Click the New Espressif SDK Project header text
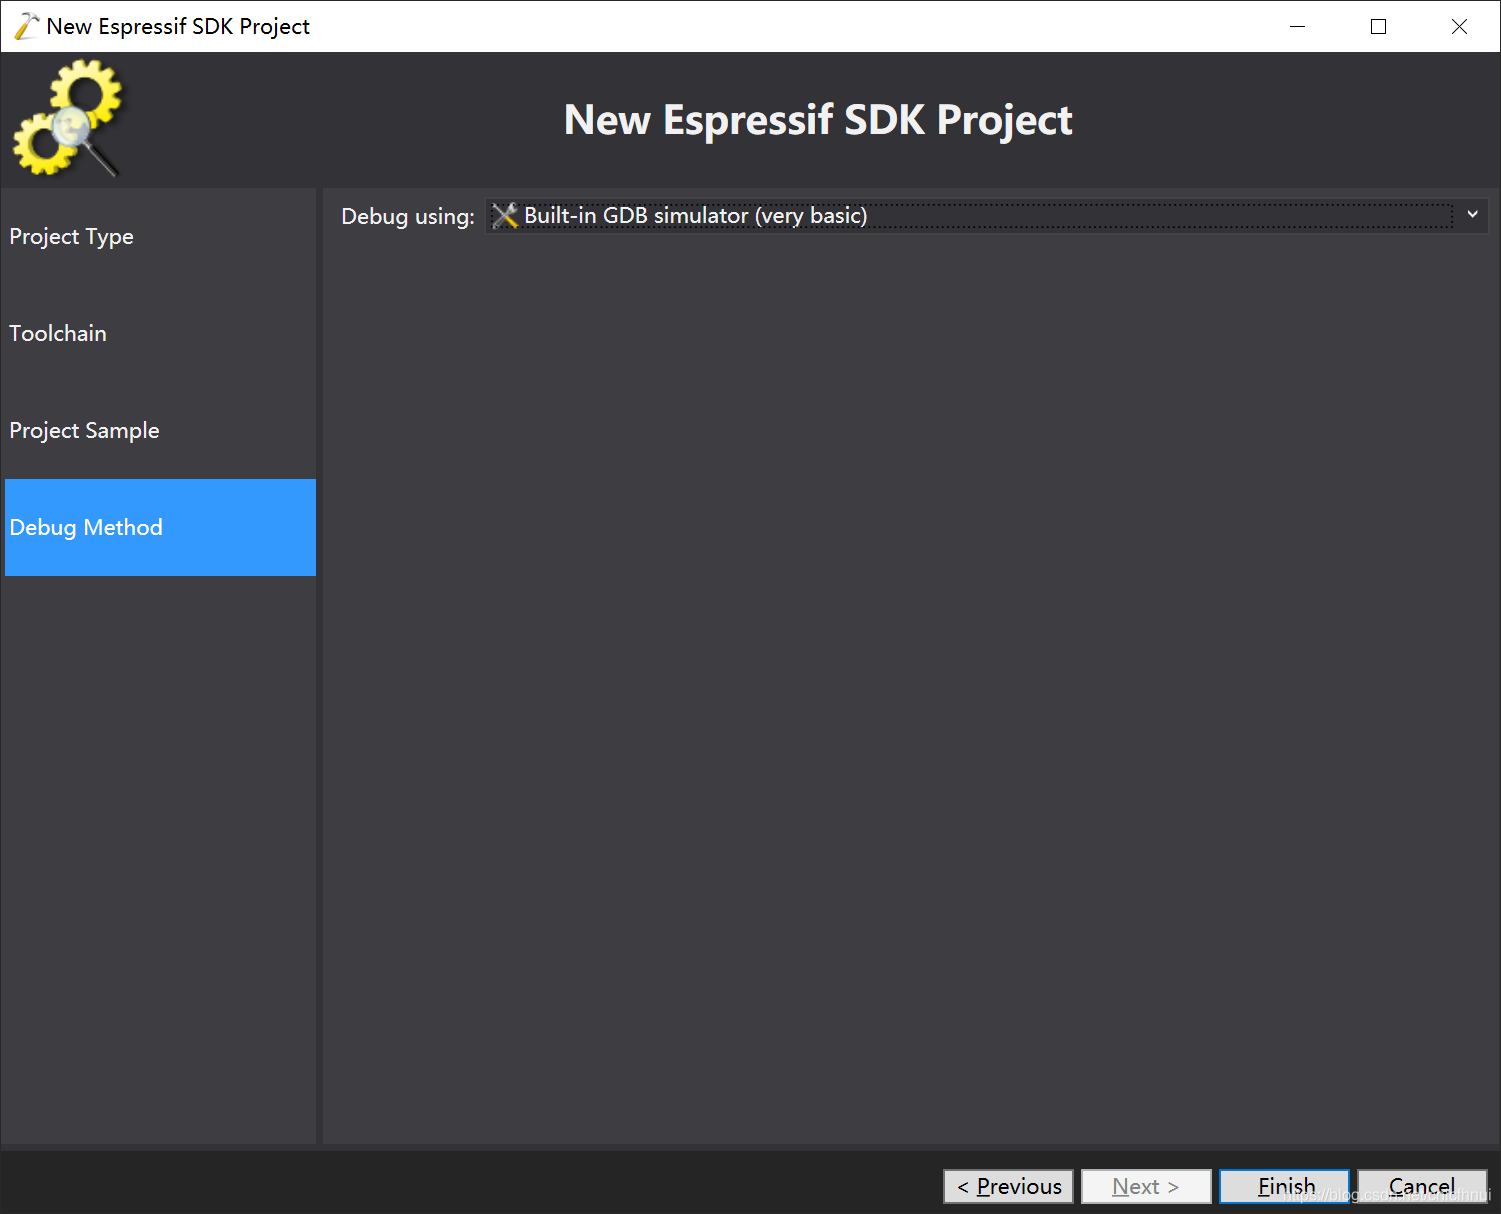The width and height of the screenshot is (1501, 1214). pos(818,119)
